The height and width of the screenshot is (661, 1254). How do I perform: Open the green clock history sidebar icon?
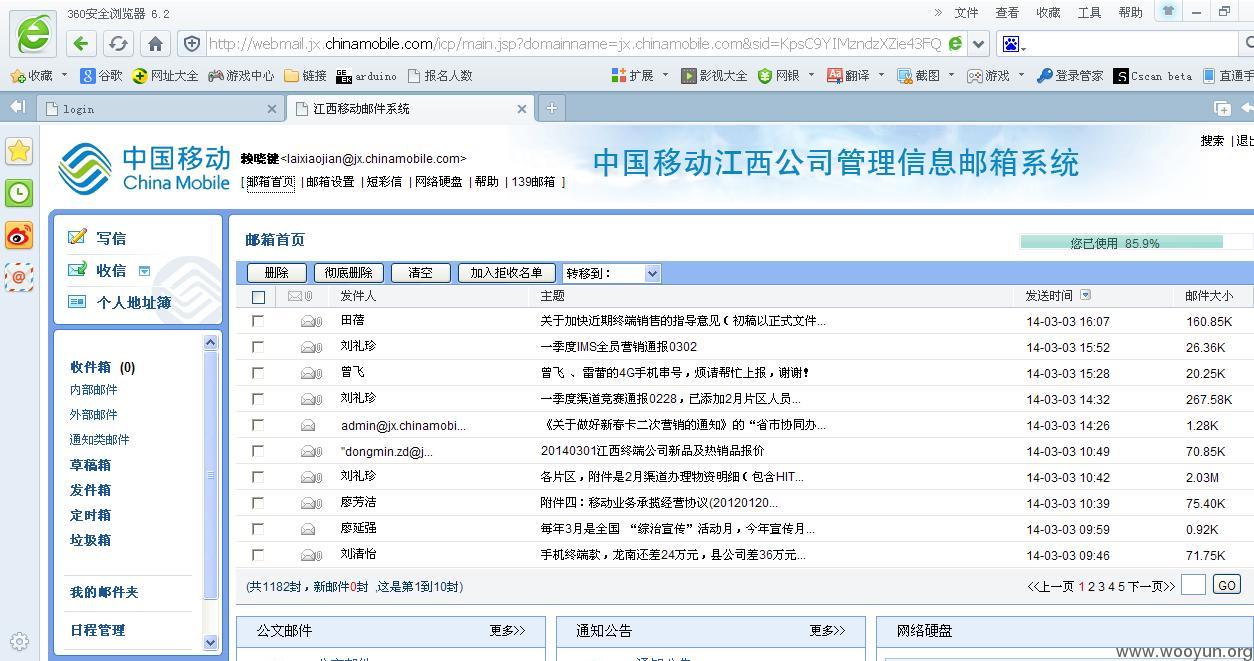coord(19,193)
